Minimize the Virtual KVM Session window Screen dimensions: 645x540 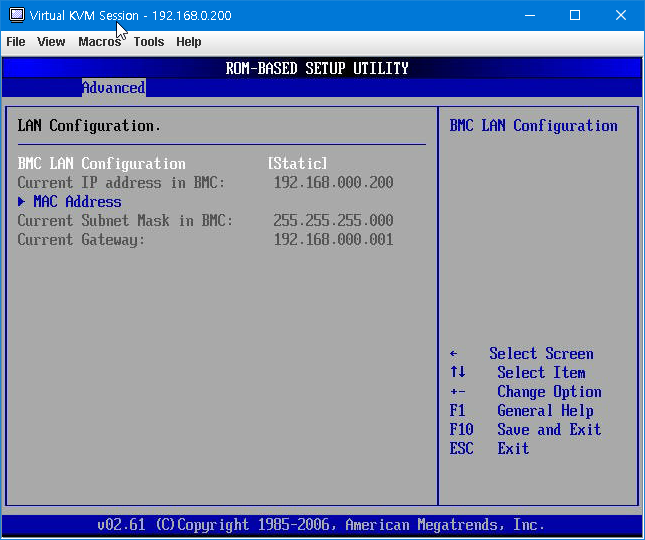[530, 15]
